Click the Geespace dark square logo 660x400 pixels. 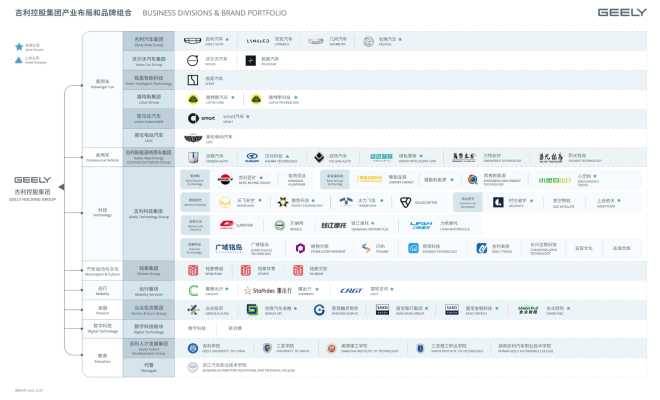click(498, 203)
